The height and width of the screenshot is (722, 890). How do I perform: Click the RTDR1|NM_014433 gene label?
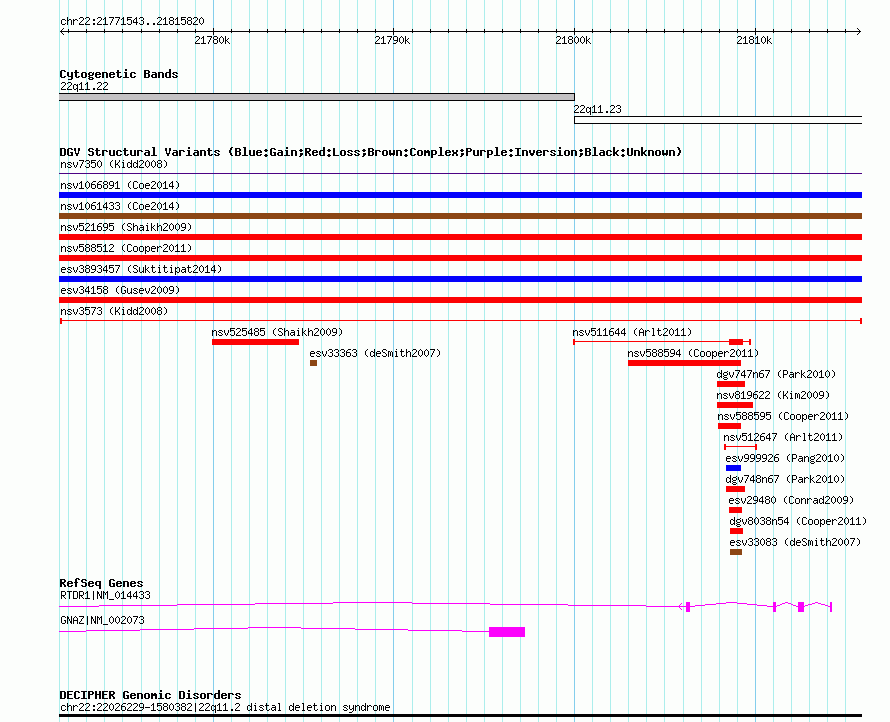point(106,596)
